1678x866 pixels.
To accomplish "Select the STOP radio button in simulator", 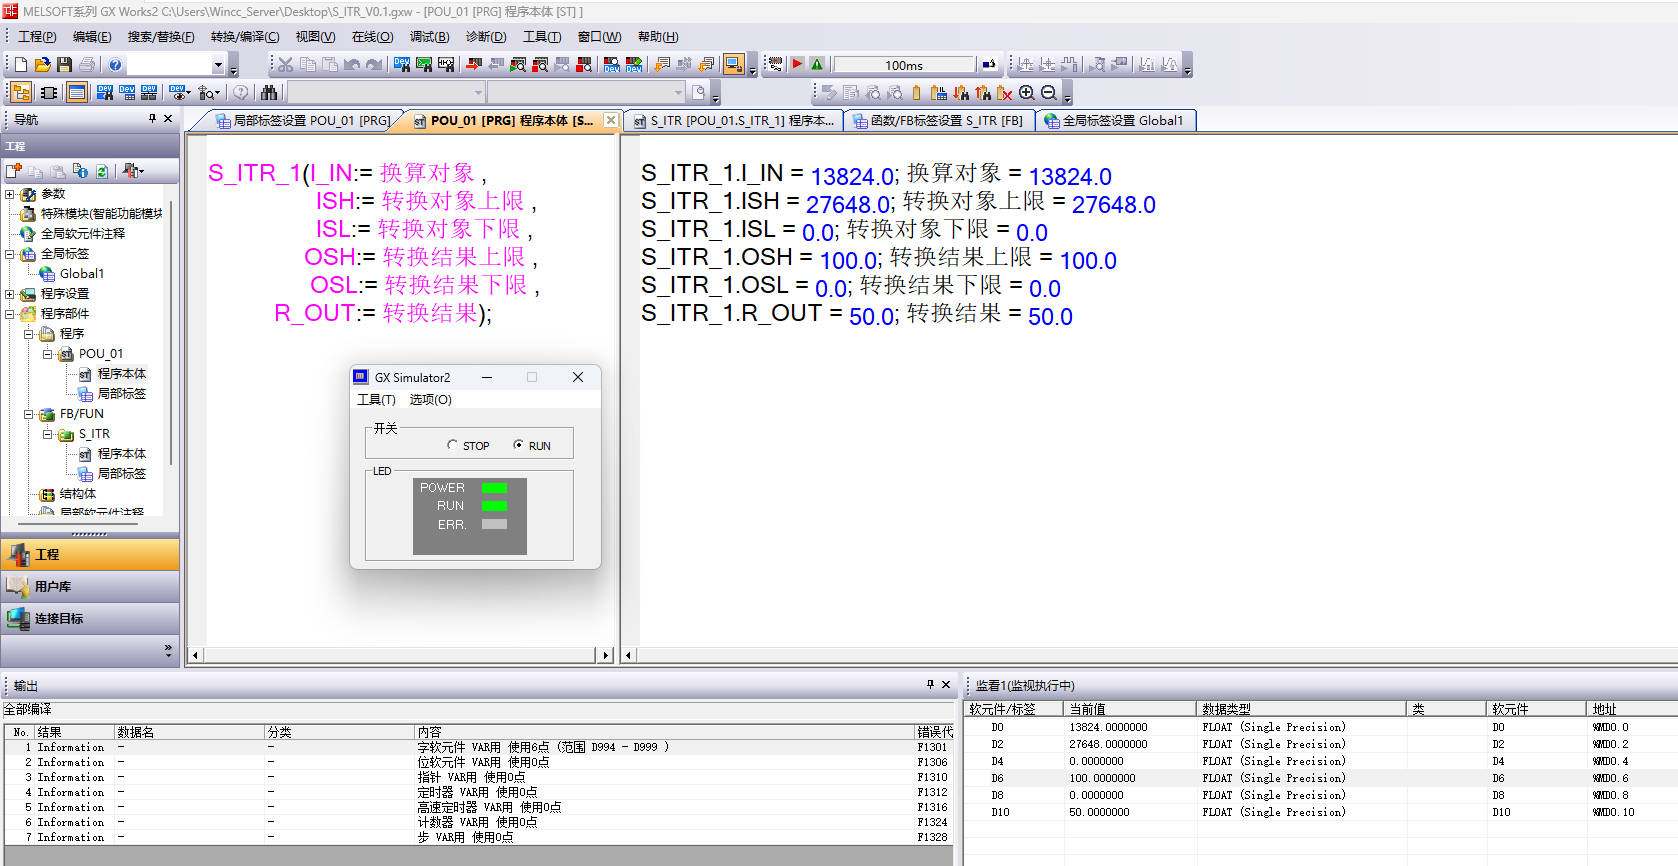I will click(453, 445).
